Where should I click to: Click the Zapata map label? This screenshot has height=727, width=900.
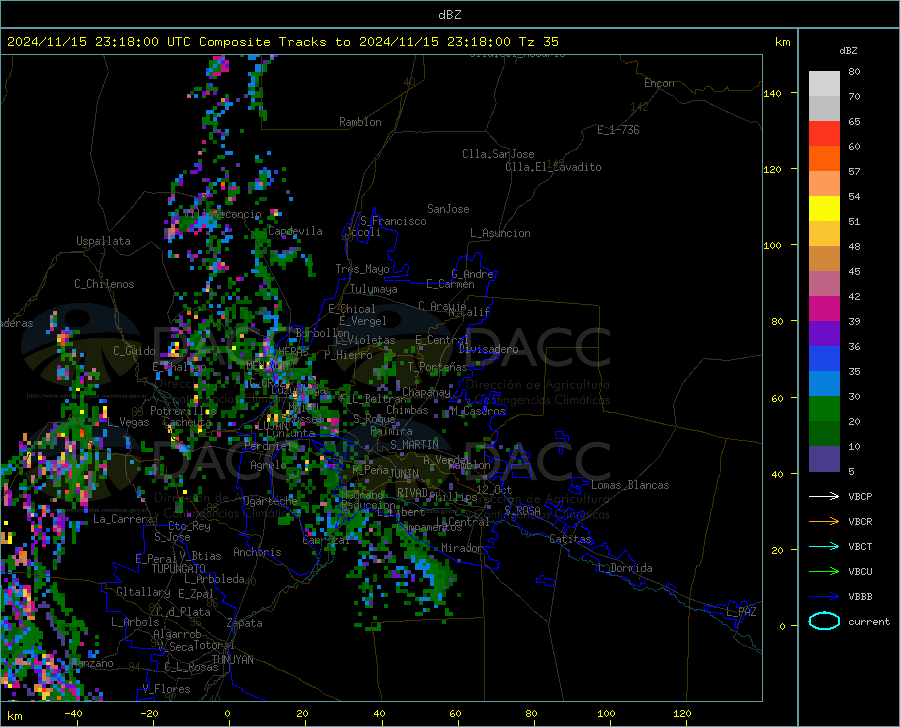(245, 623)
